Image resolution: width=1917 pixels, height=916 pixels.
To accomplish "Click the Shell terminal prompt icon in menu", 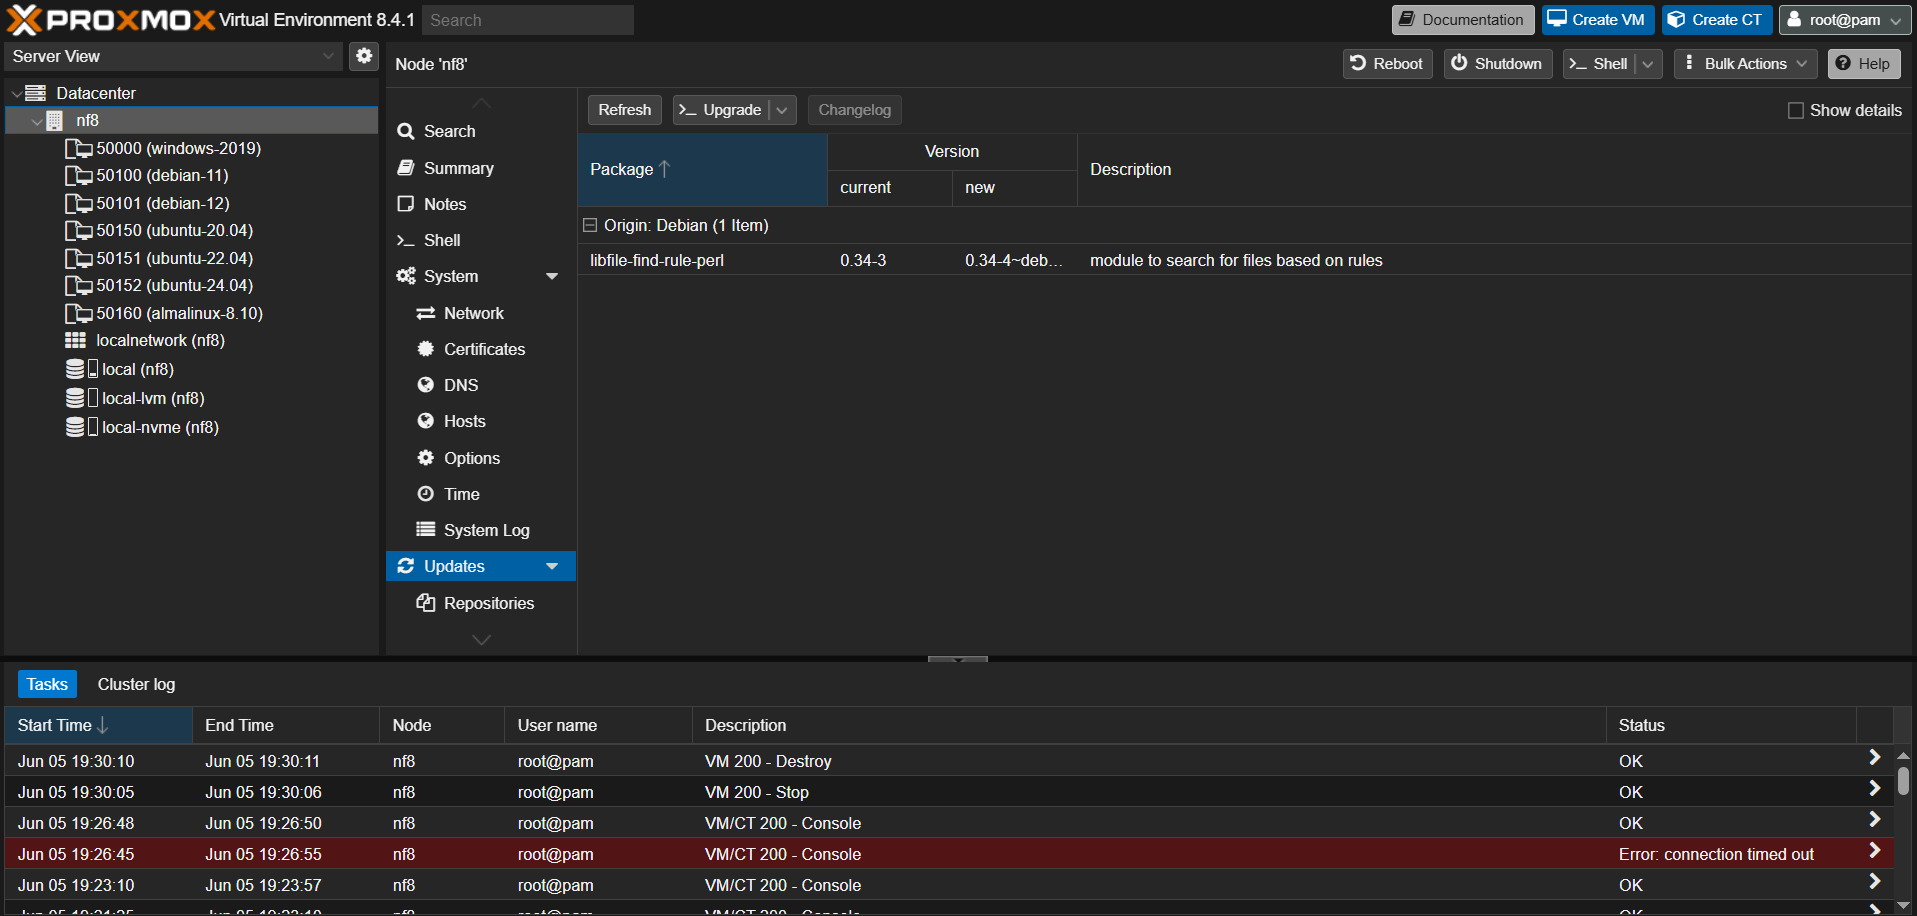I will pyautogui.click(x=405, y=240).
